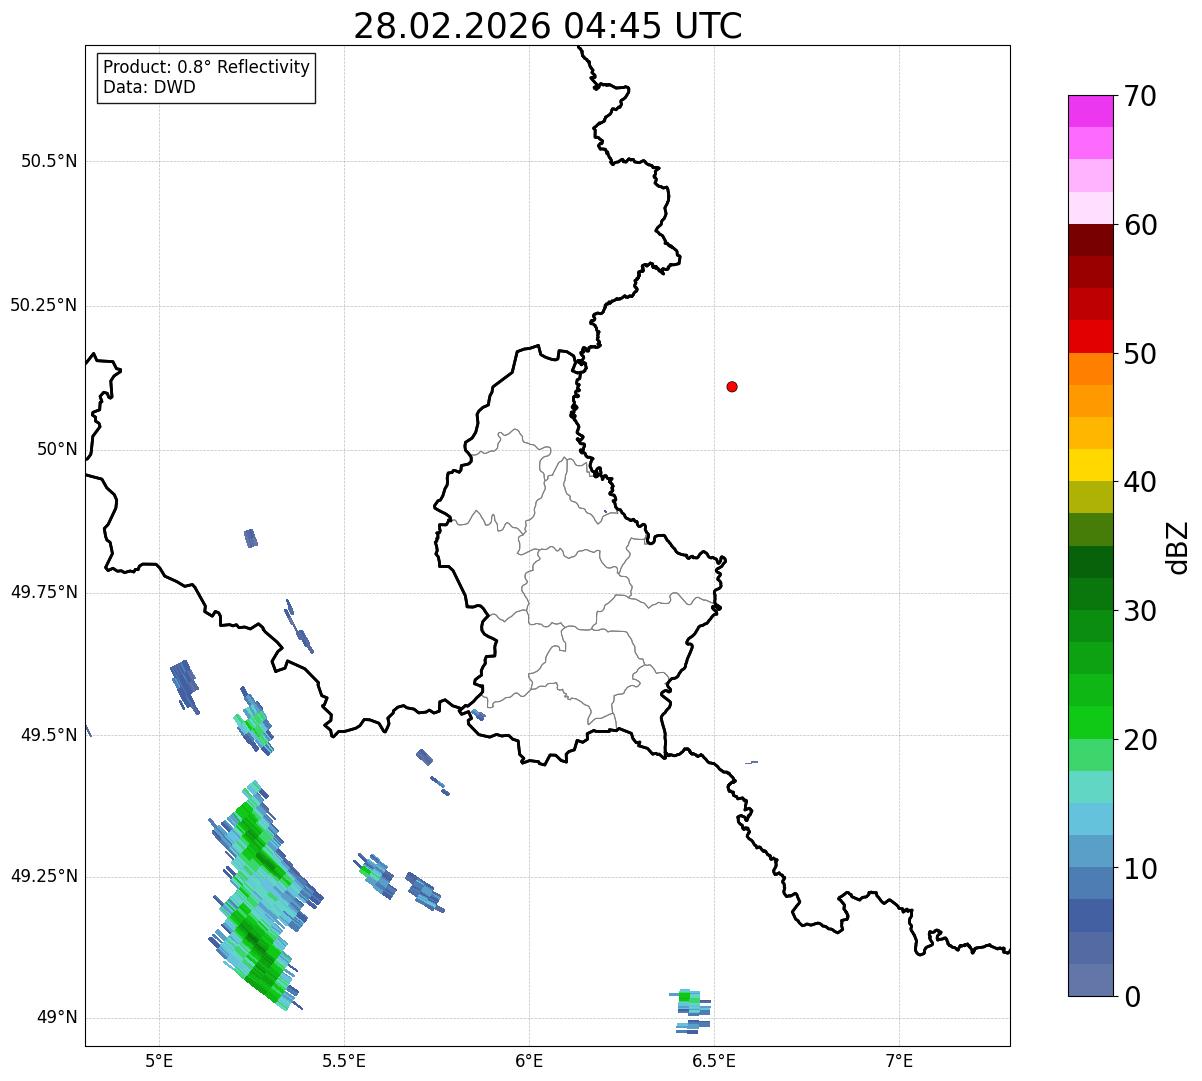Click the colorbar tick label "0"
Viewport: 1202px width, 1081px height.
point(1130,997)
